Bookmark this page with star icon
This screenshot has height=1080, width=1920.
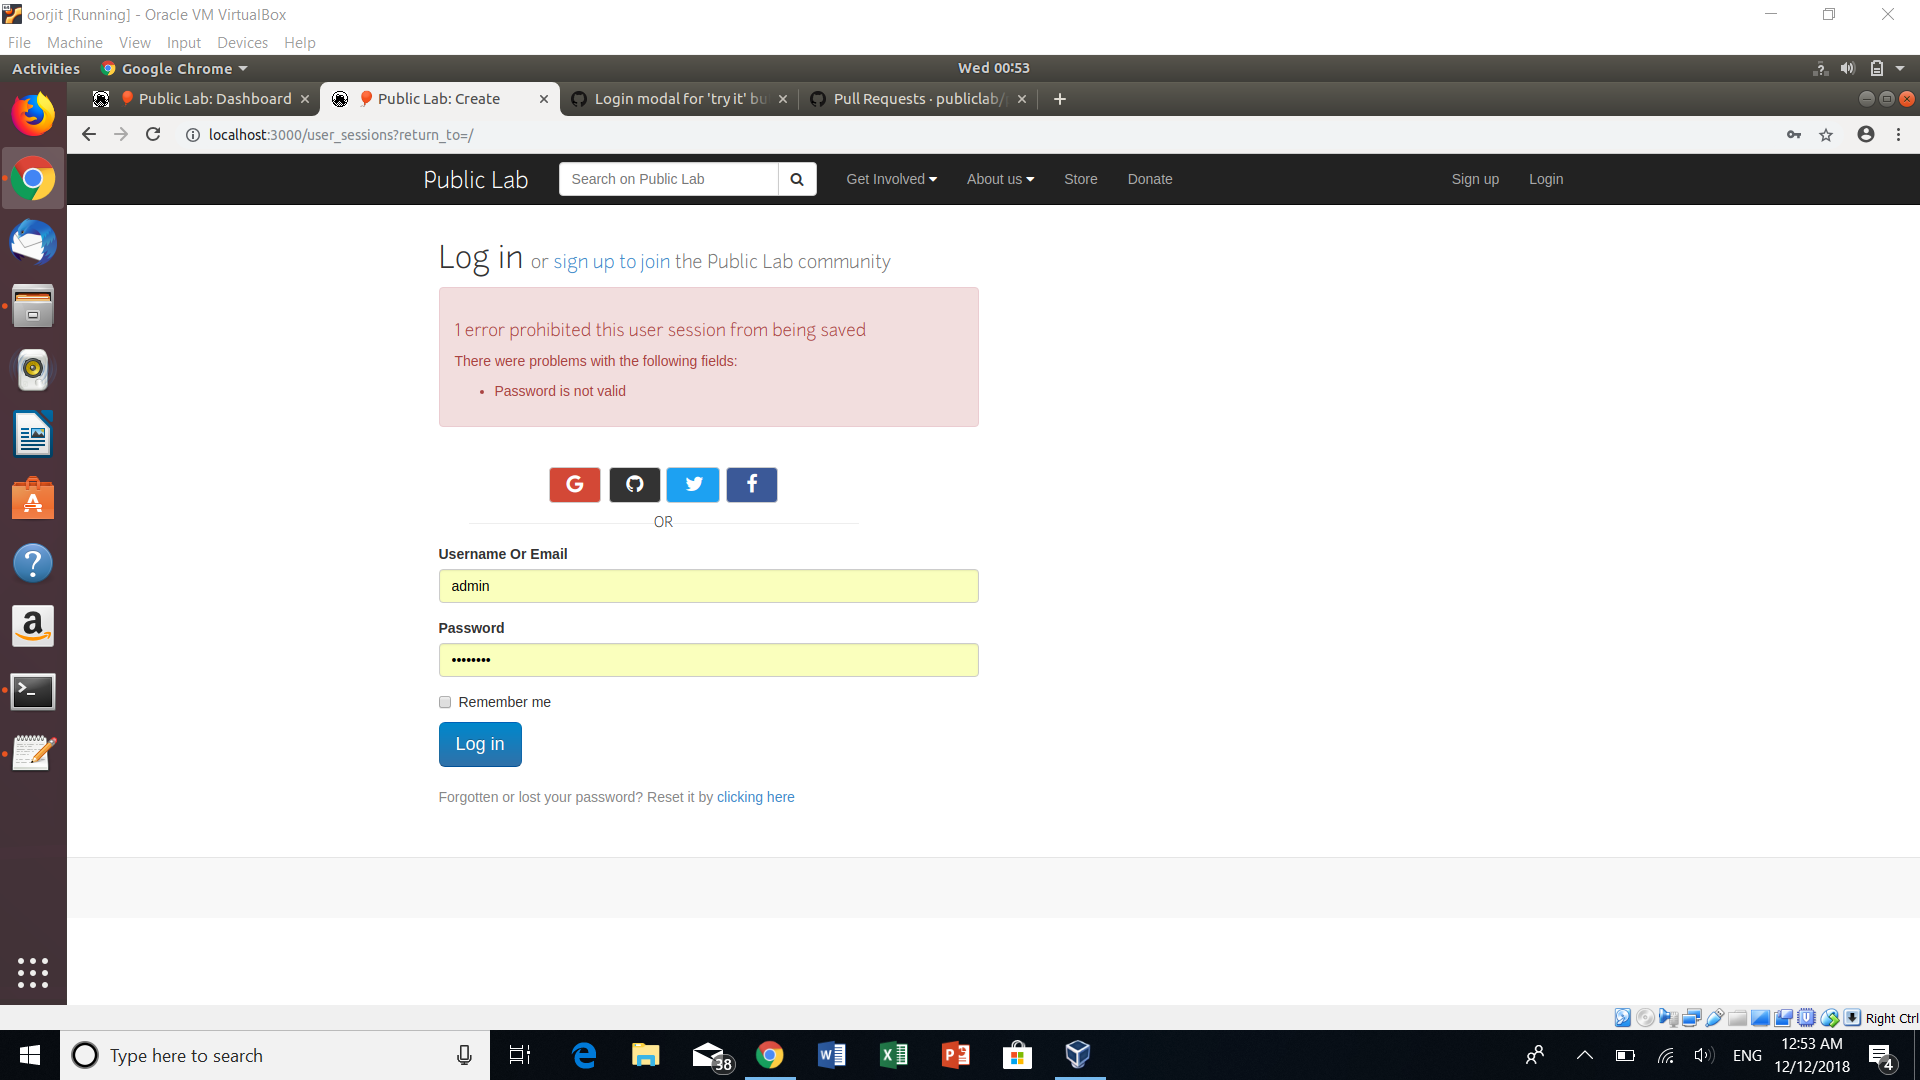point(1826,135)
